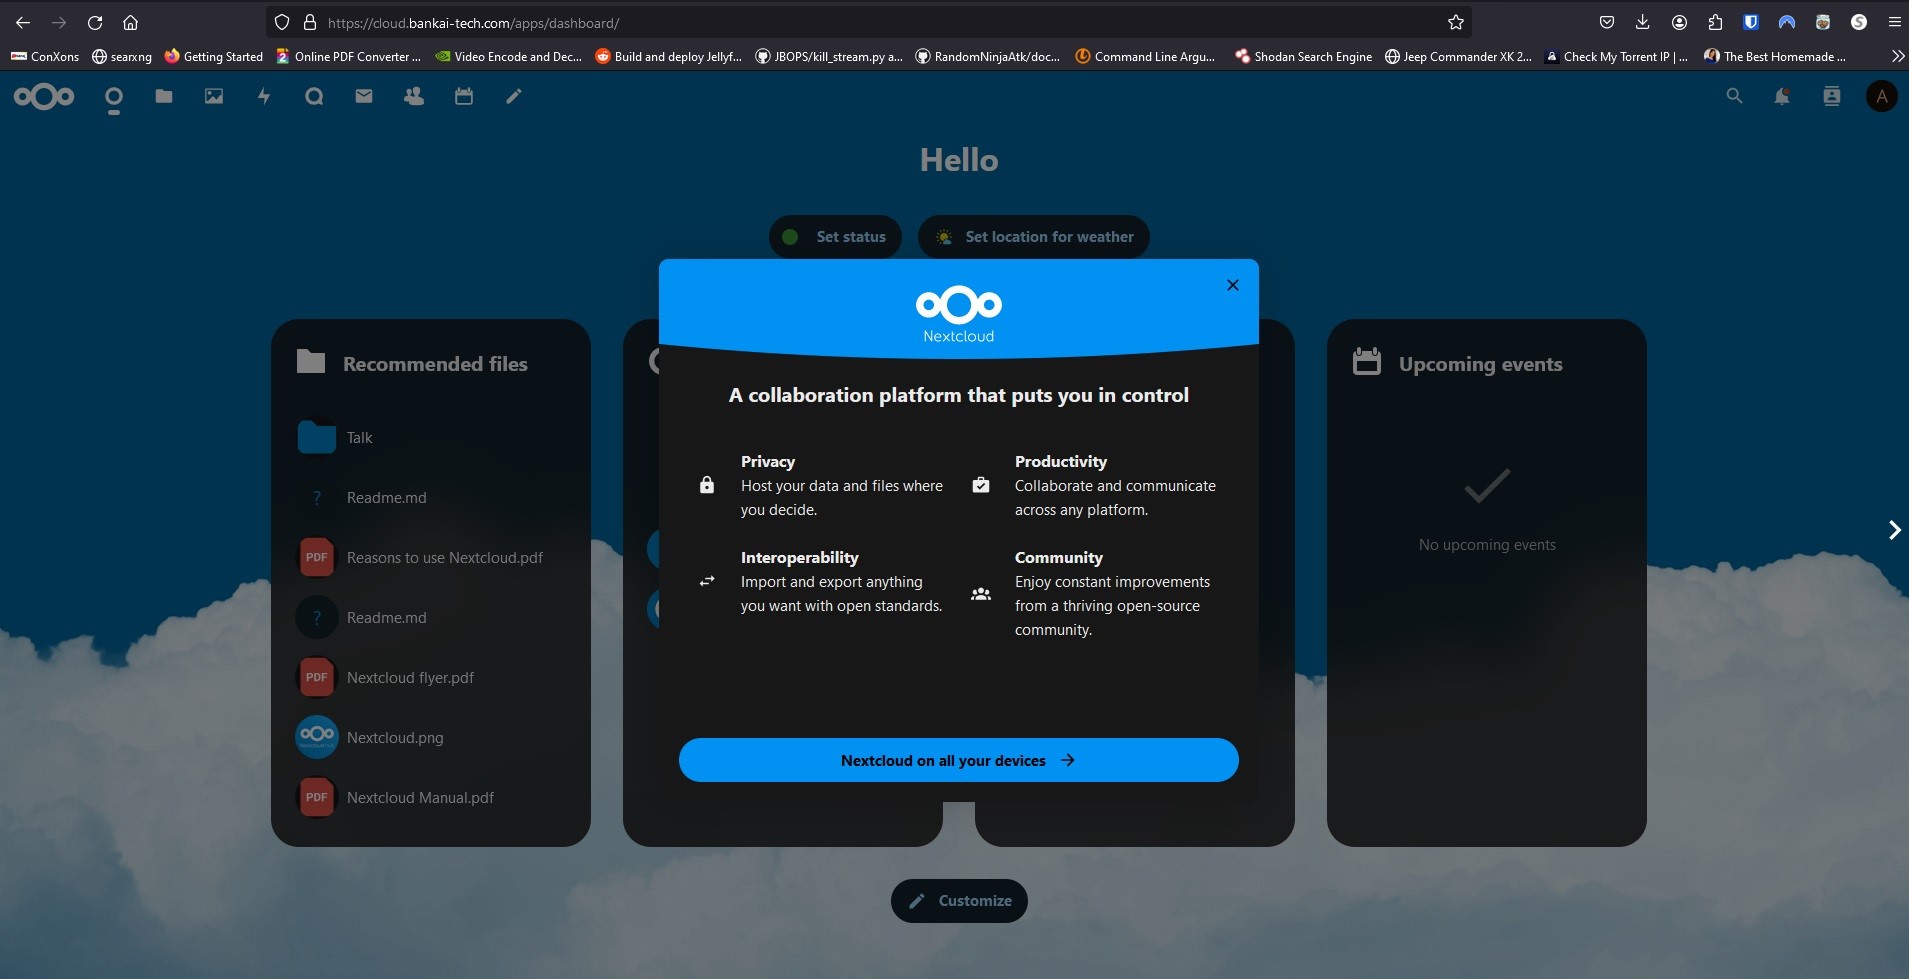
Task: Click the Set status button
Action: 835,237
